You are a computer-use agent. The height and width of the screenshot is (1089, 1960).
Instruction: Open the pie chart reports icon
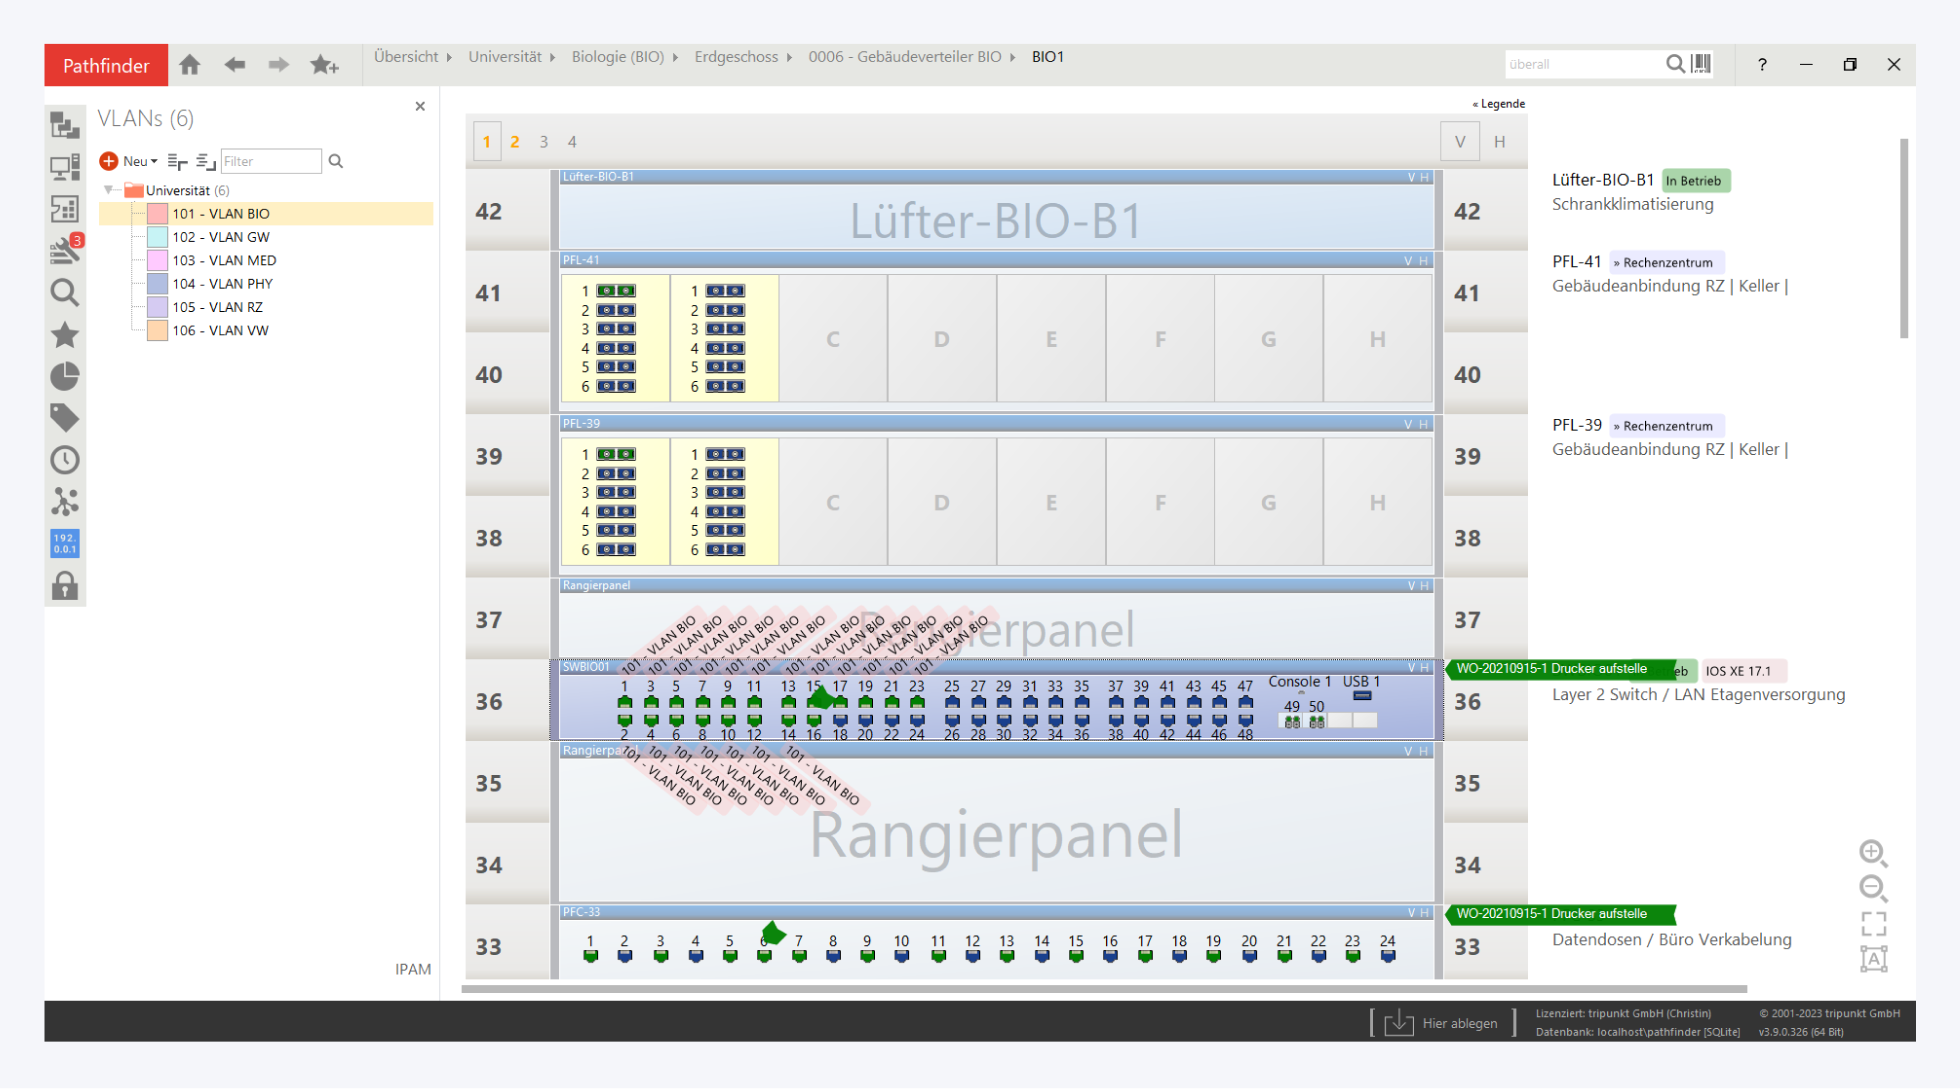pyautogui.click(x=65, y=376)
